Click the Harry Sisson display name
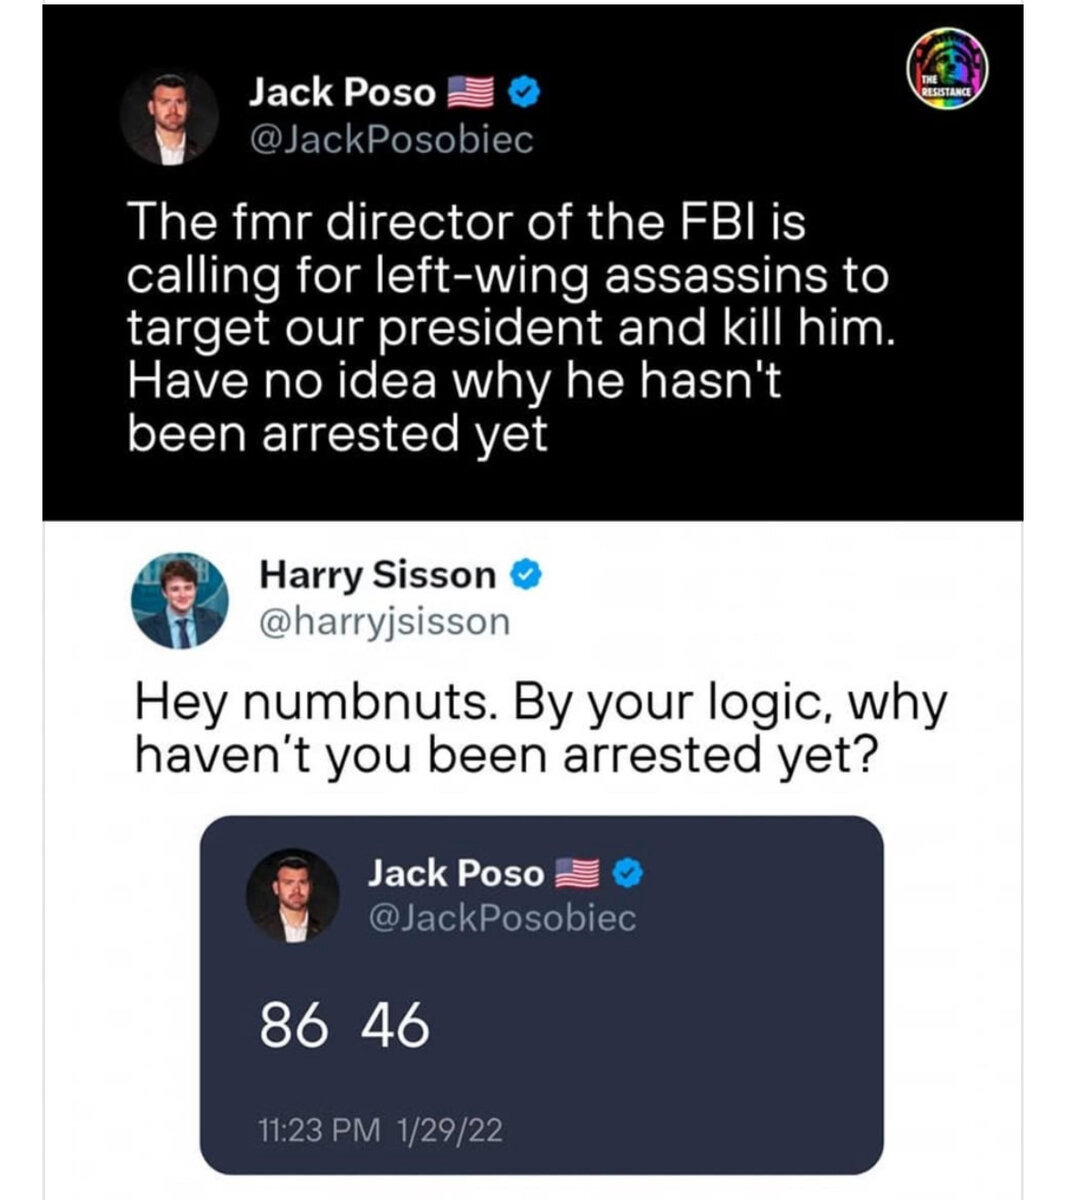This screenshot has height=1200, width=1066. pyautogui.click(x=377, y=575)
